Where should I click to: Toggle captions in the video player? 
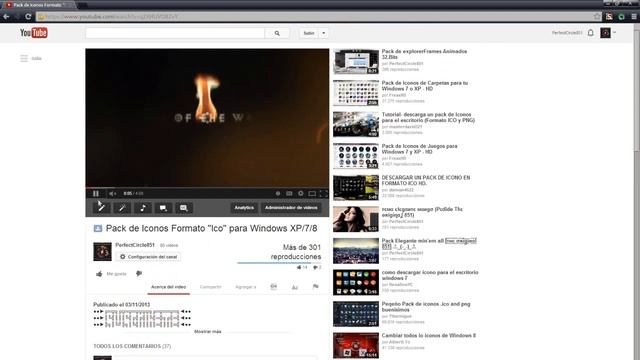pos(289,193)
